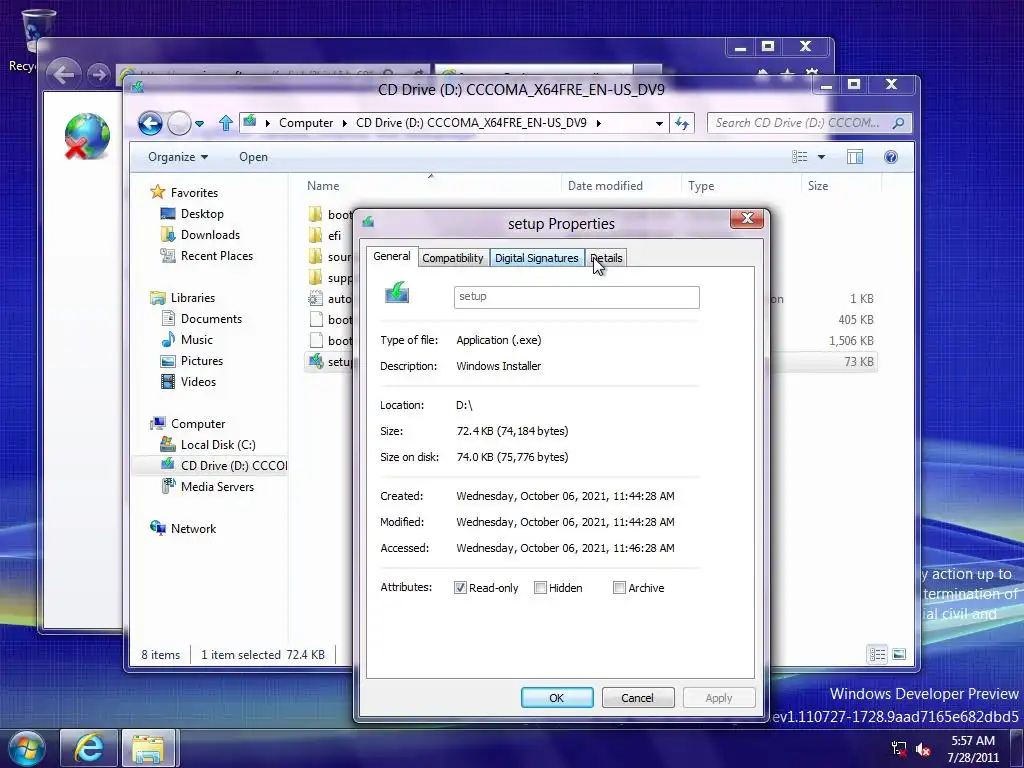Expand the arrow after Computer breadcrumb

pos(344,123)
